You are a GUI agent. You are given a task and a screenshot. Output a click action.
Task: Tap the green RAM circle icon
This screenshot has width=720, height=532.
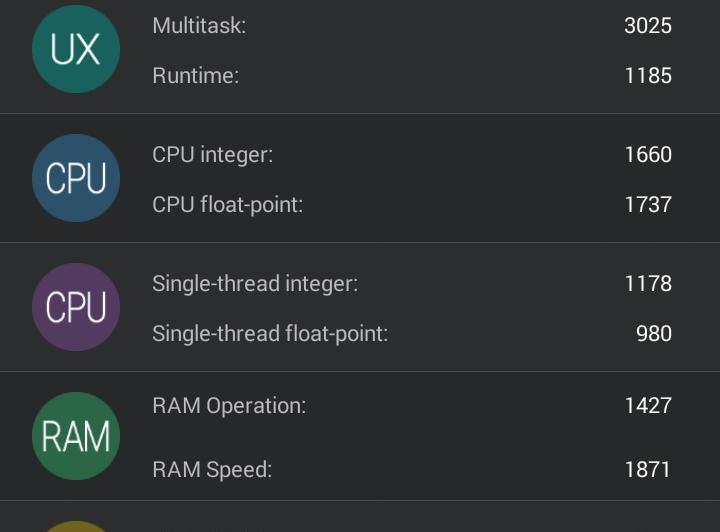76,436
